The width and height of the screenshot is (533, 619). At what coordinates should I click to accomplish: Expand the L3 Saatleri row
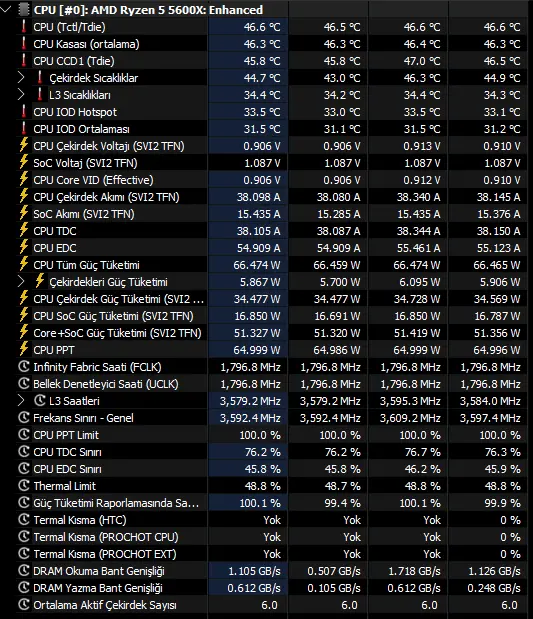[21, 401]
